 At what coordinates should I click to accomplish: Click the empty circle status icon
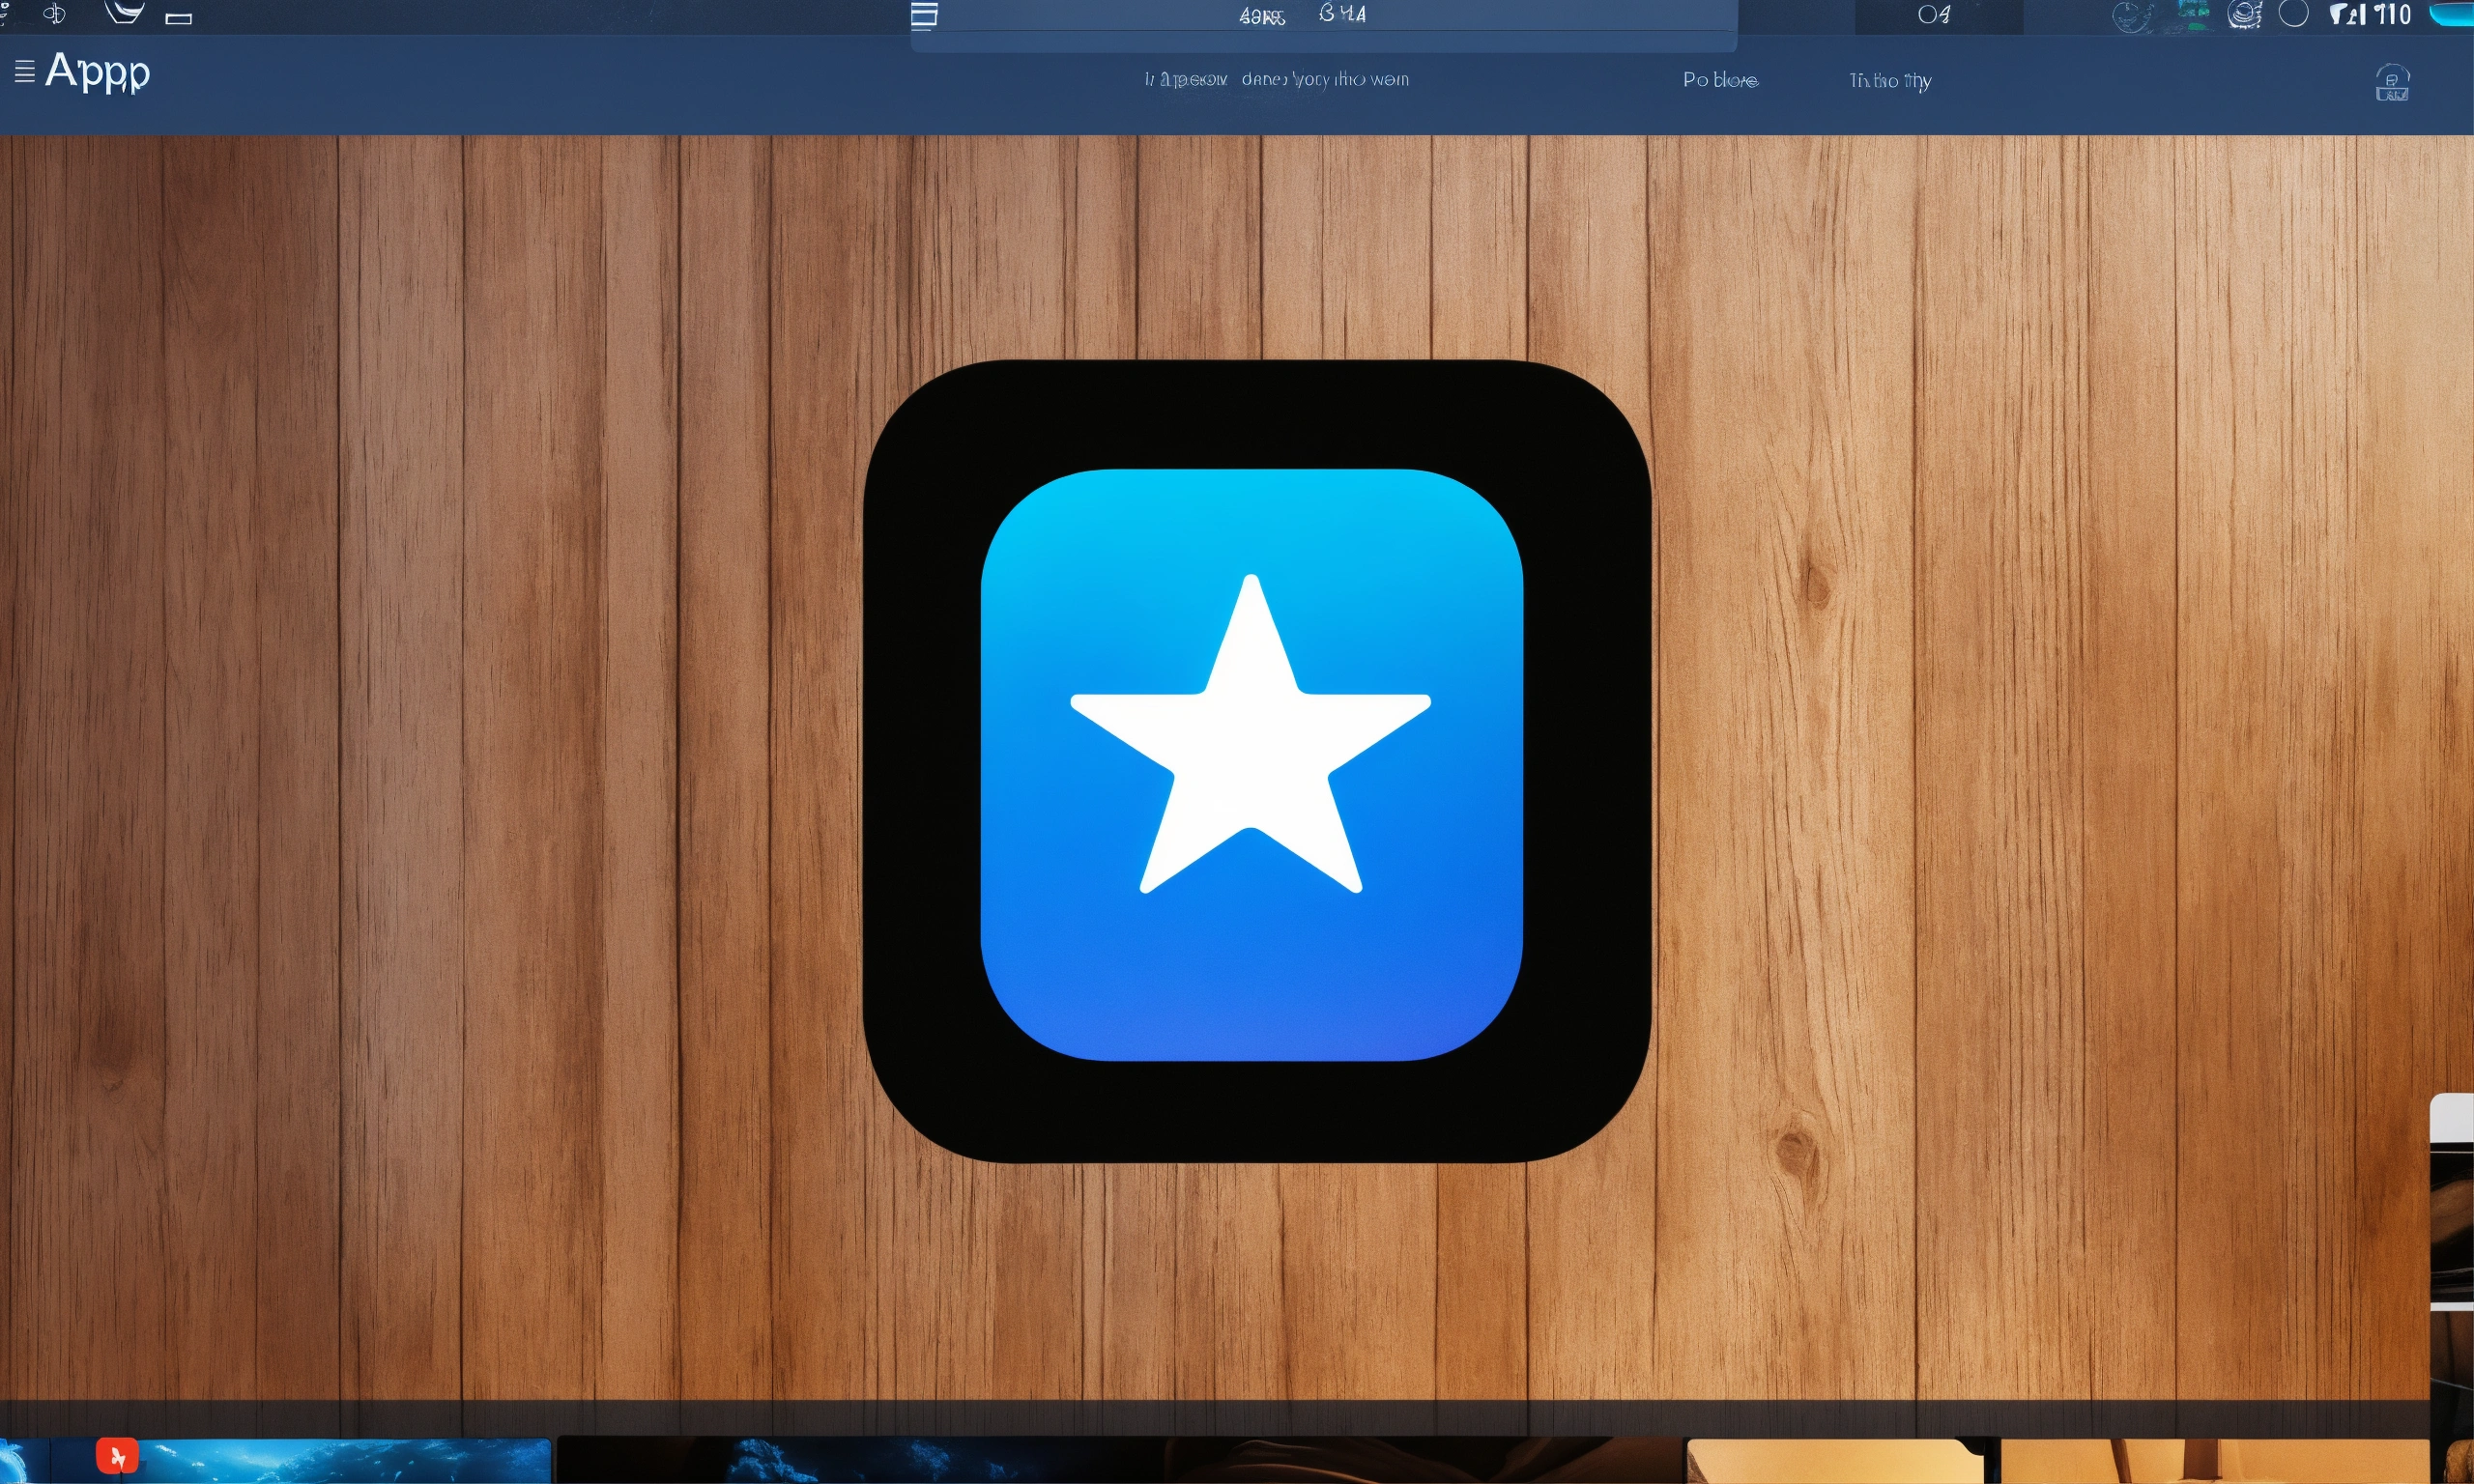[x=2293, y=14]
